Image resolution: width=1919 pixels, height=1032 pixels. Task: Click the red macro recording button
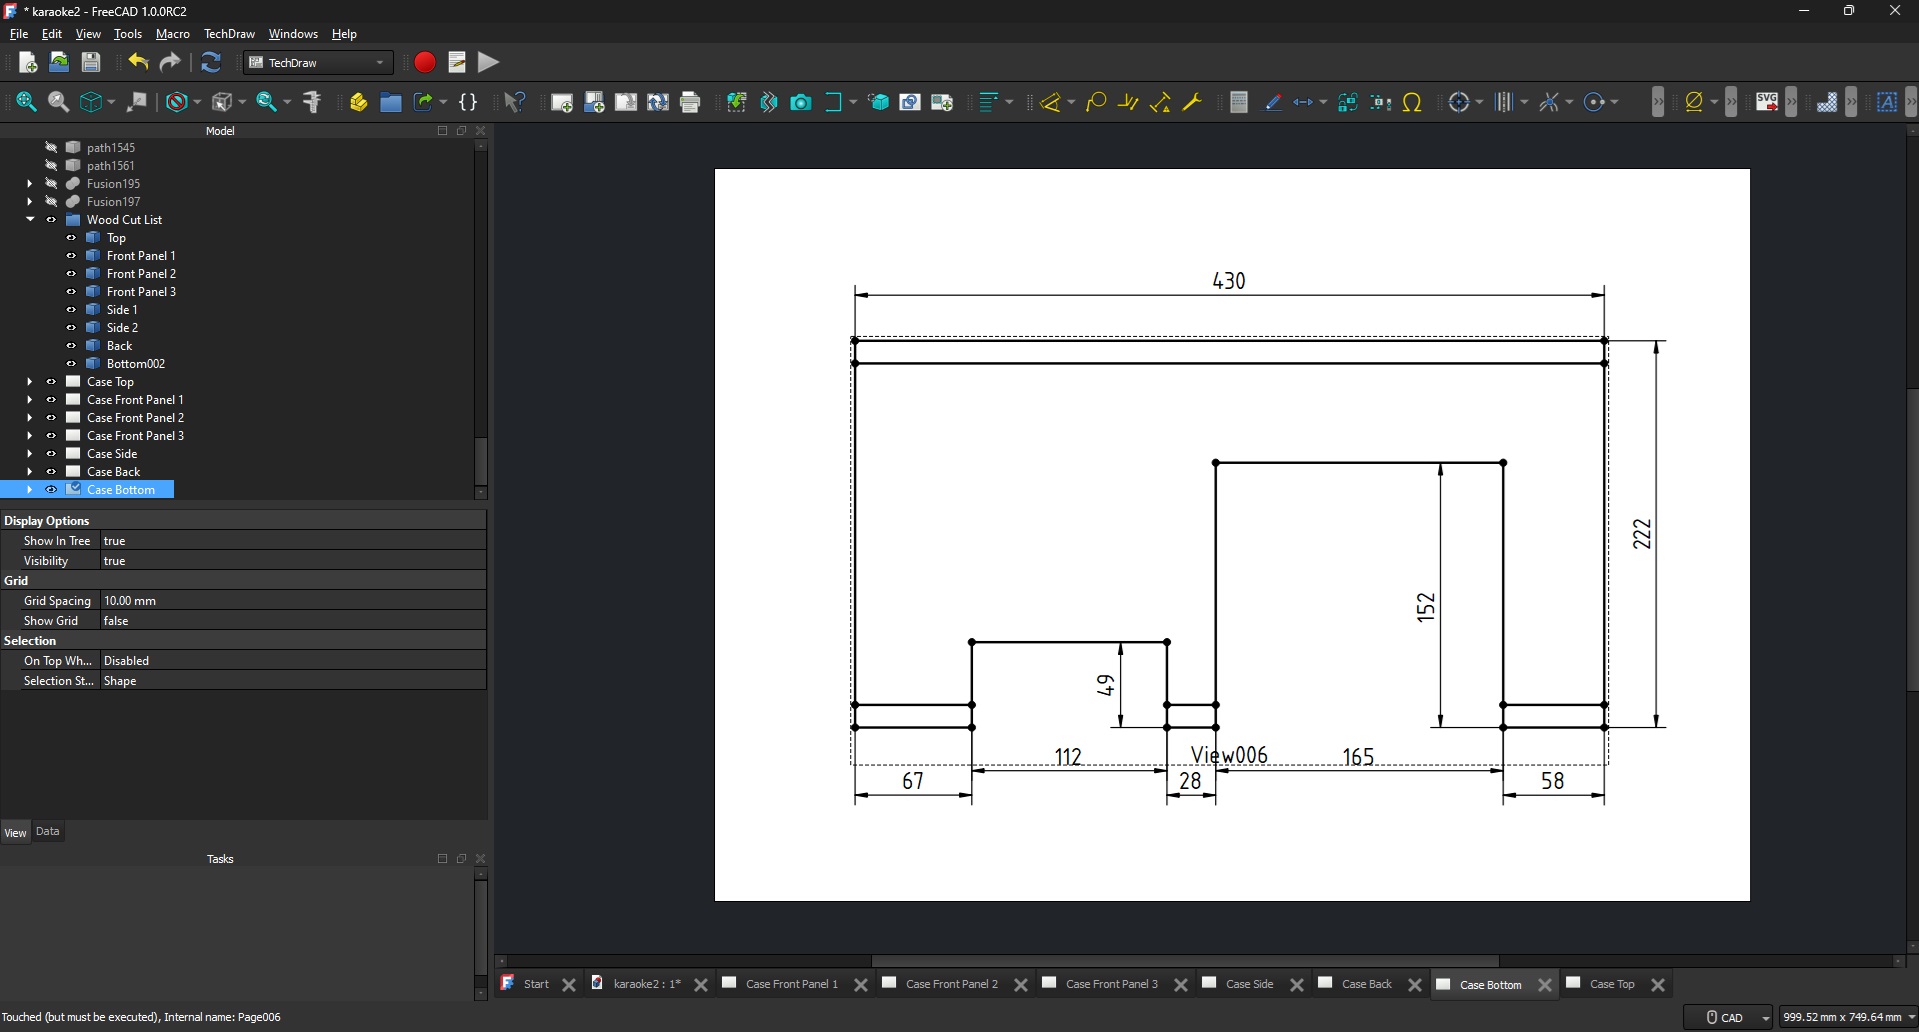[425, 63]
